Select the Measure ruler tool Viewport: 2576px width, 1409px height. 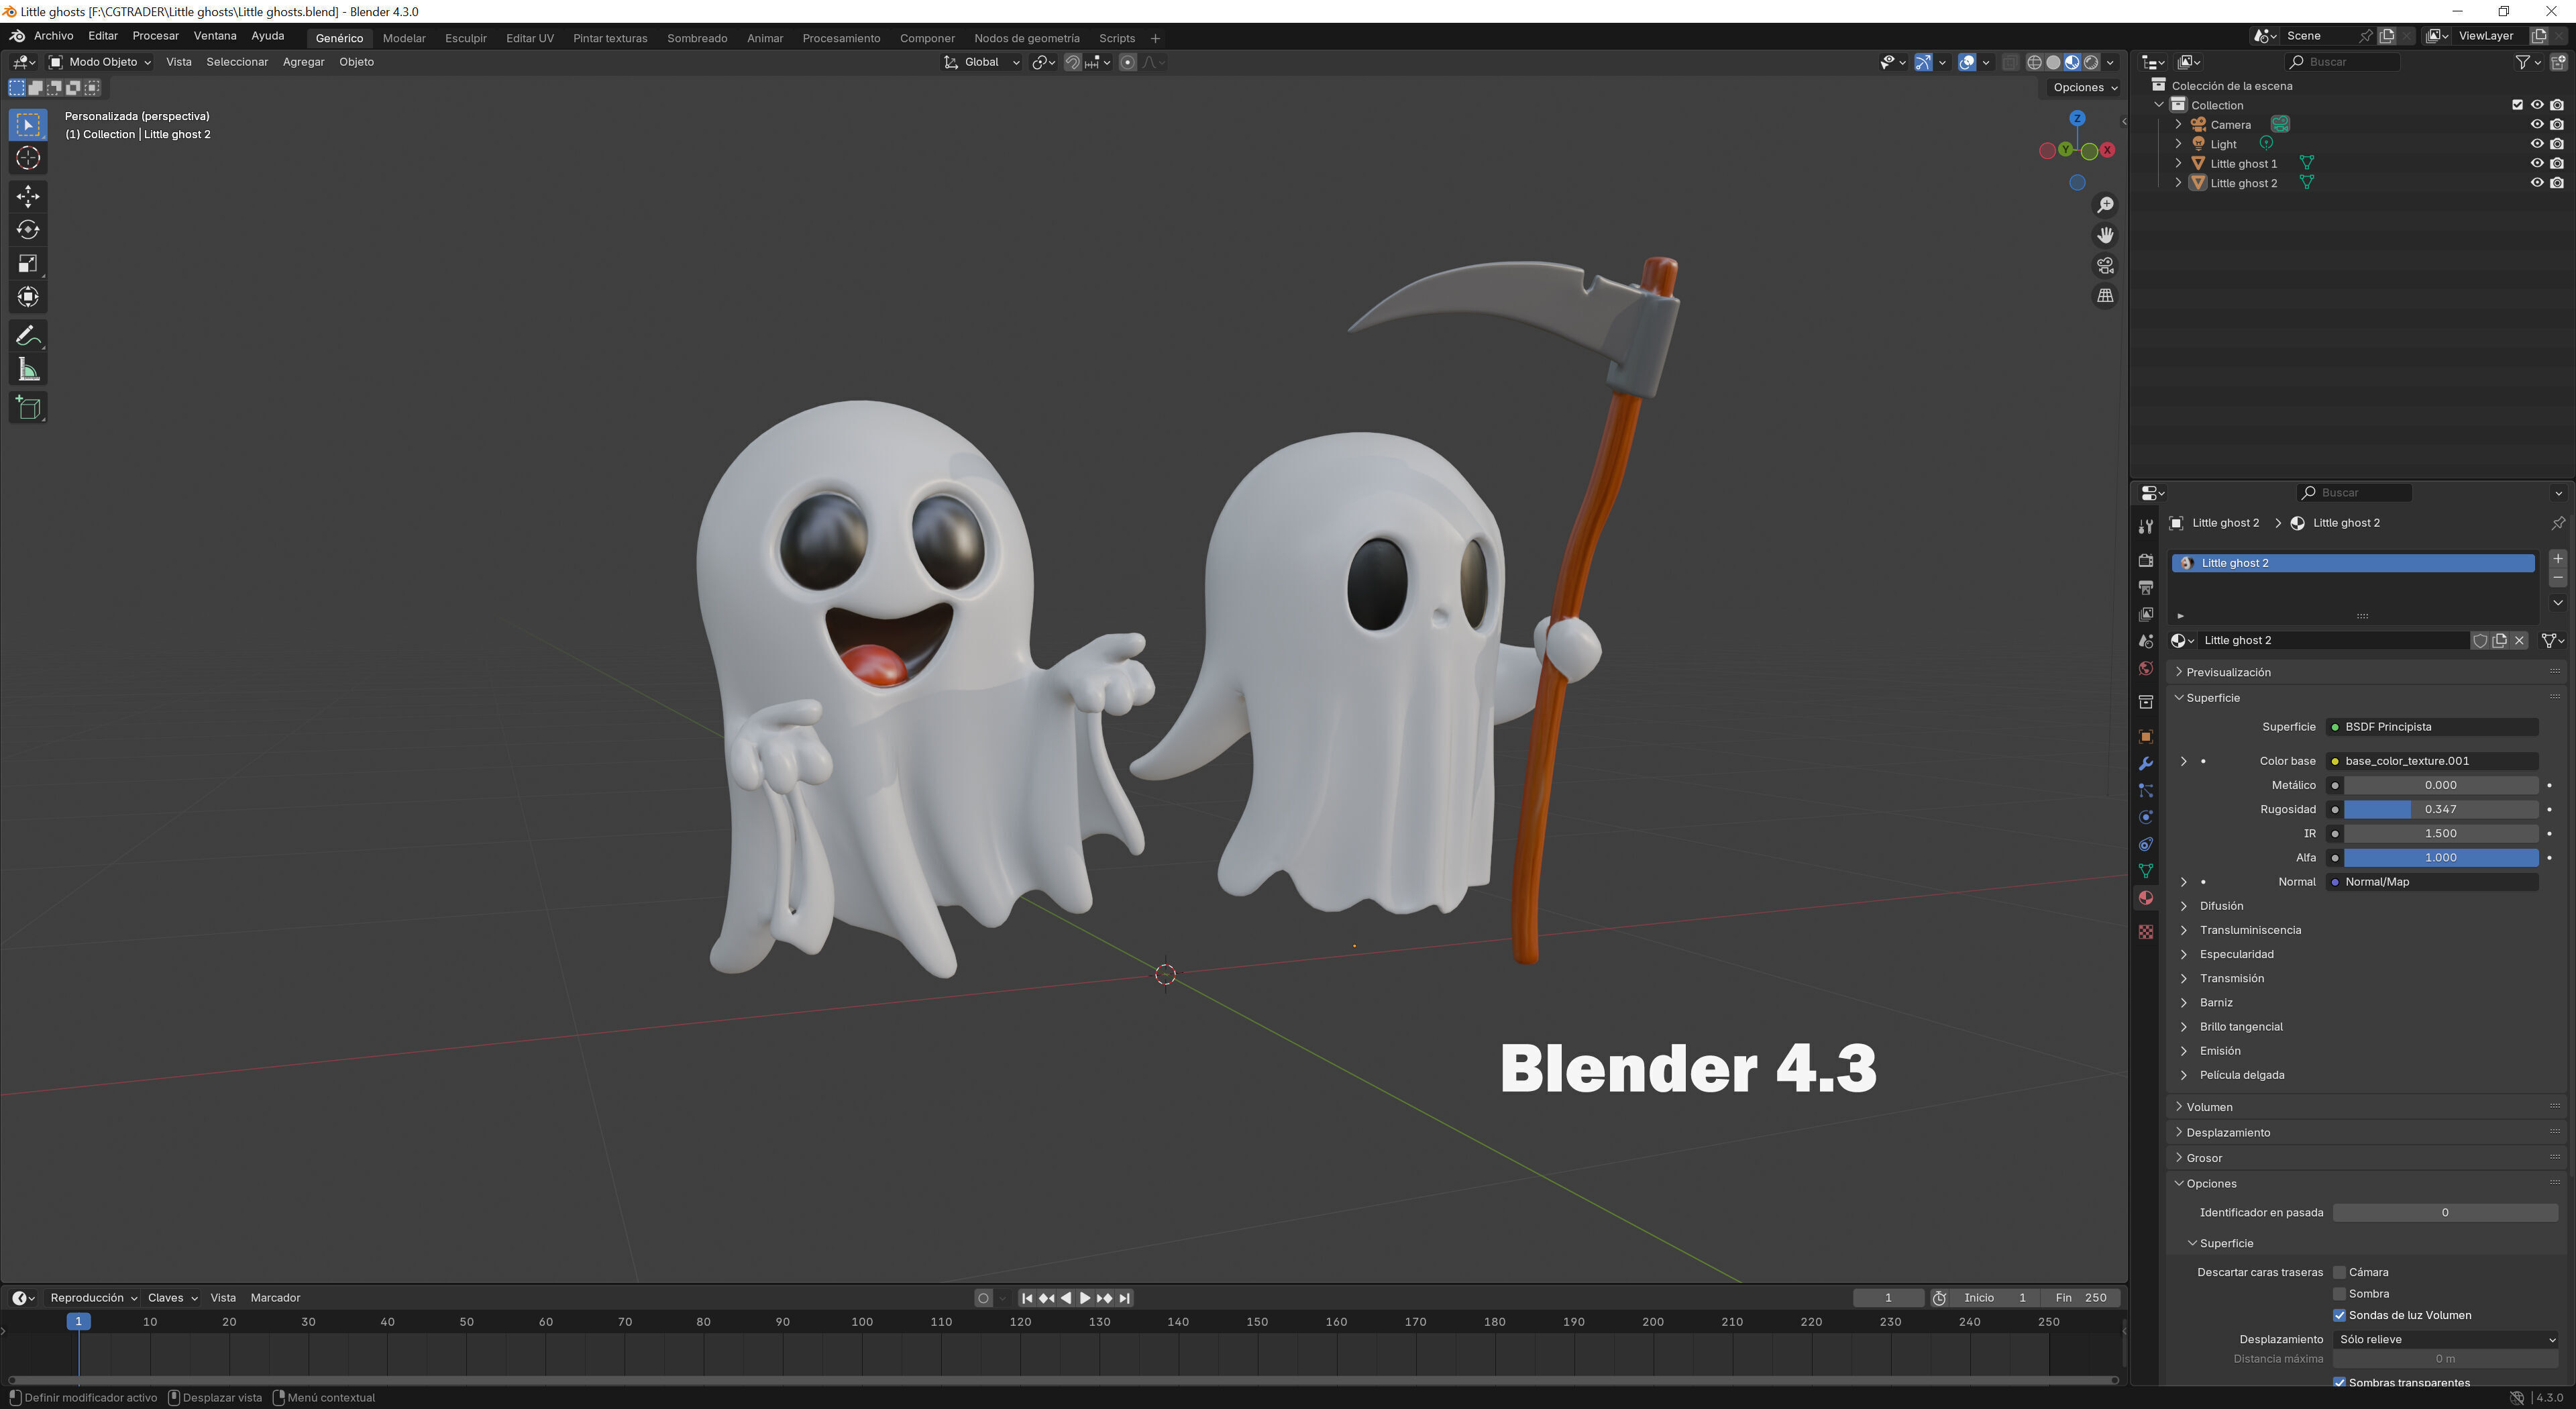pos(28,370)
